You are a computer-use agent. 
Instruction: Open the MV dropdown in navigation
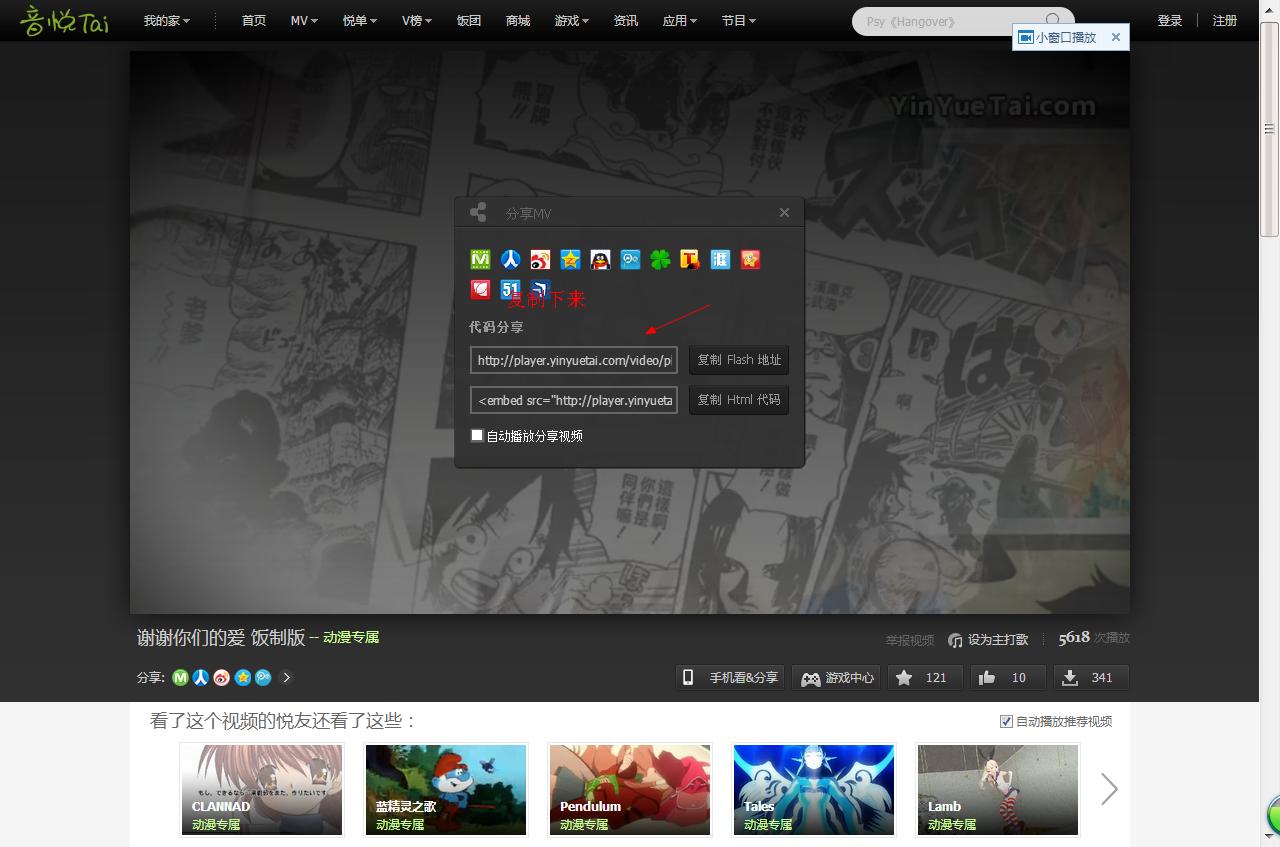[304, 20]
